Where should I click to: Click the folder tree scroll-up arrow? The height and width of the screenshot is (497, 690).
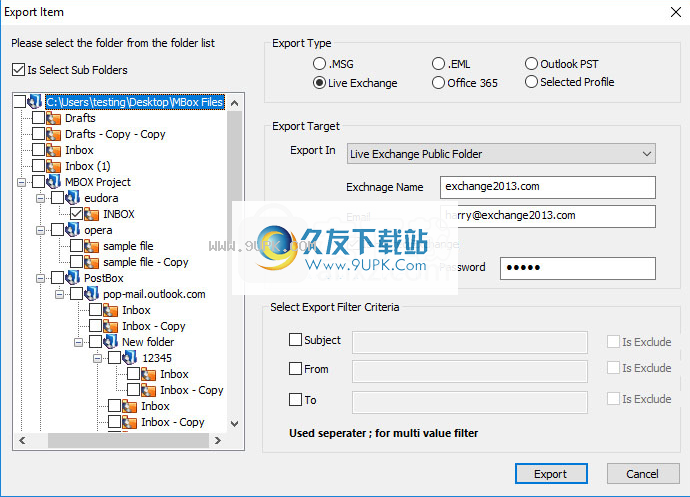pyautogui.click(x=235, y=103)
